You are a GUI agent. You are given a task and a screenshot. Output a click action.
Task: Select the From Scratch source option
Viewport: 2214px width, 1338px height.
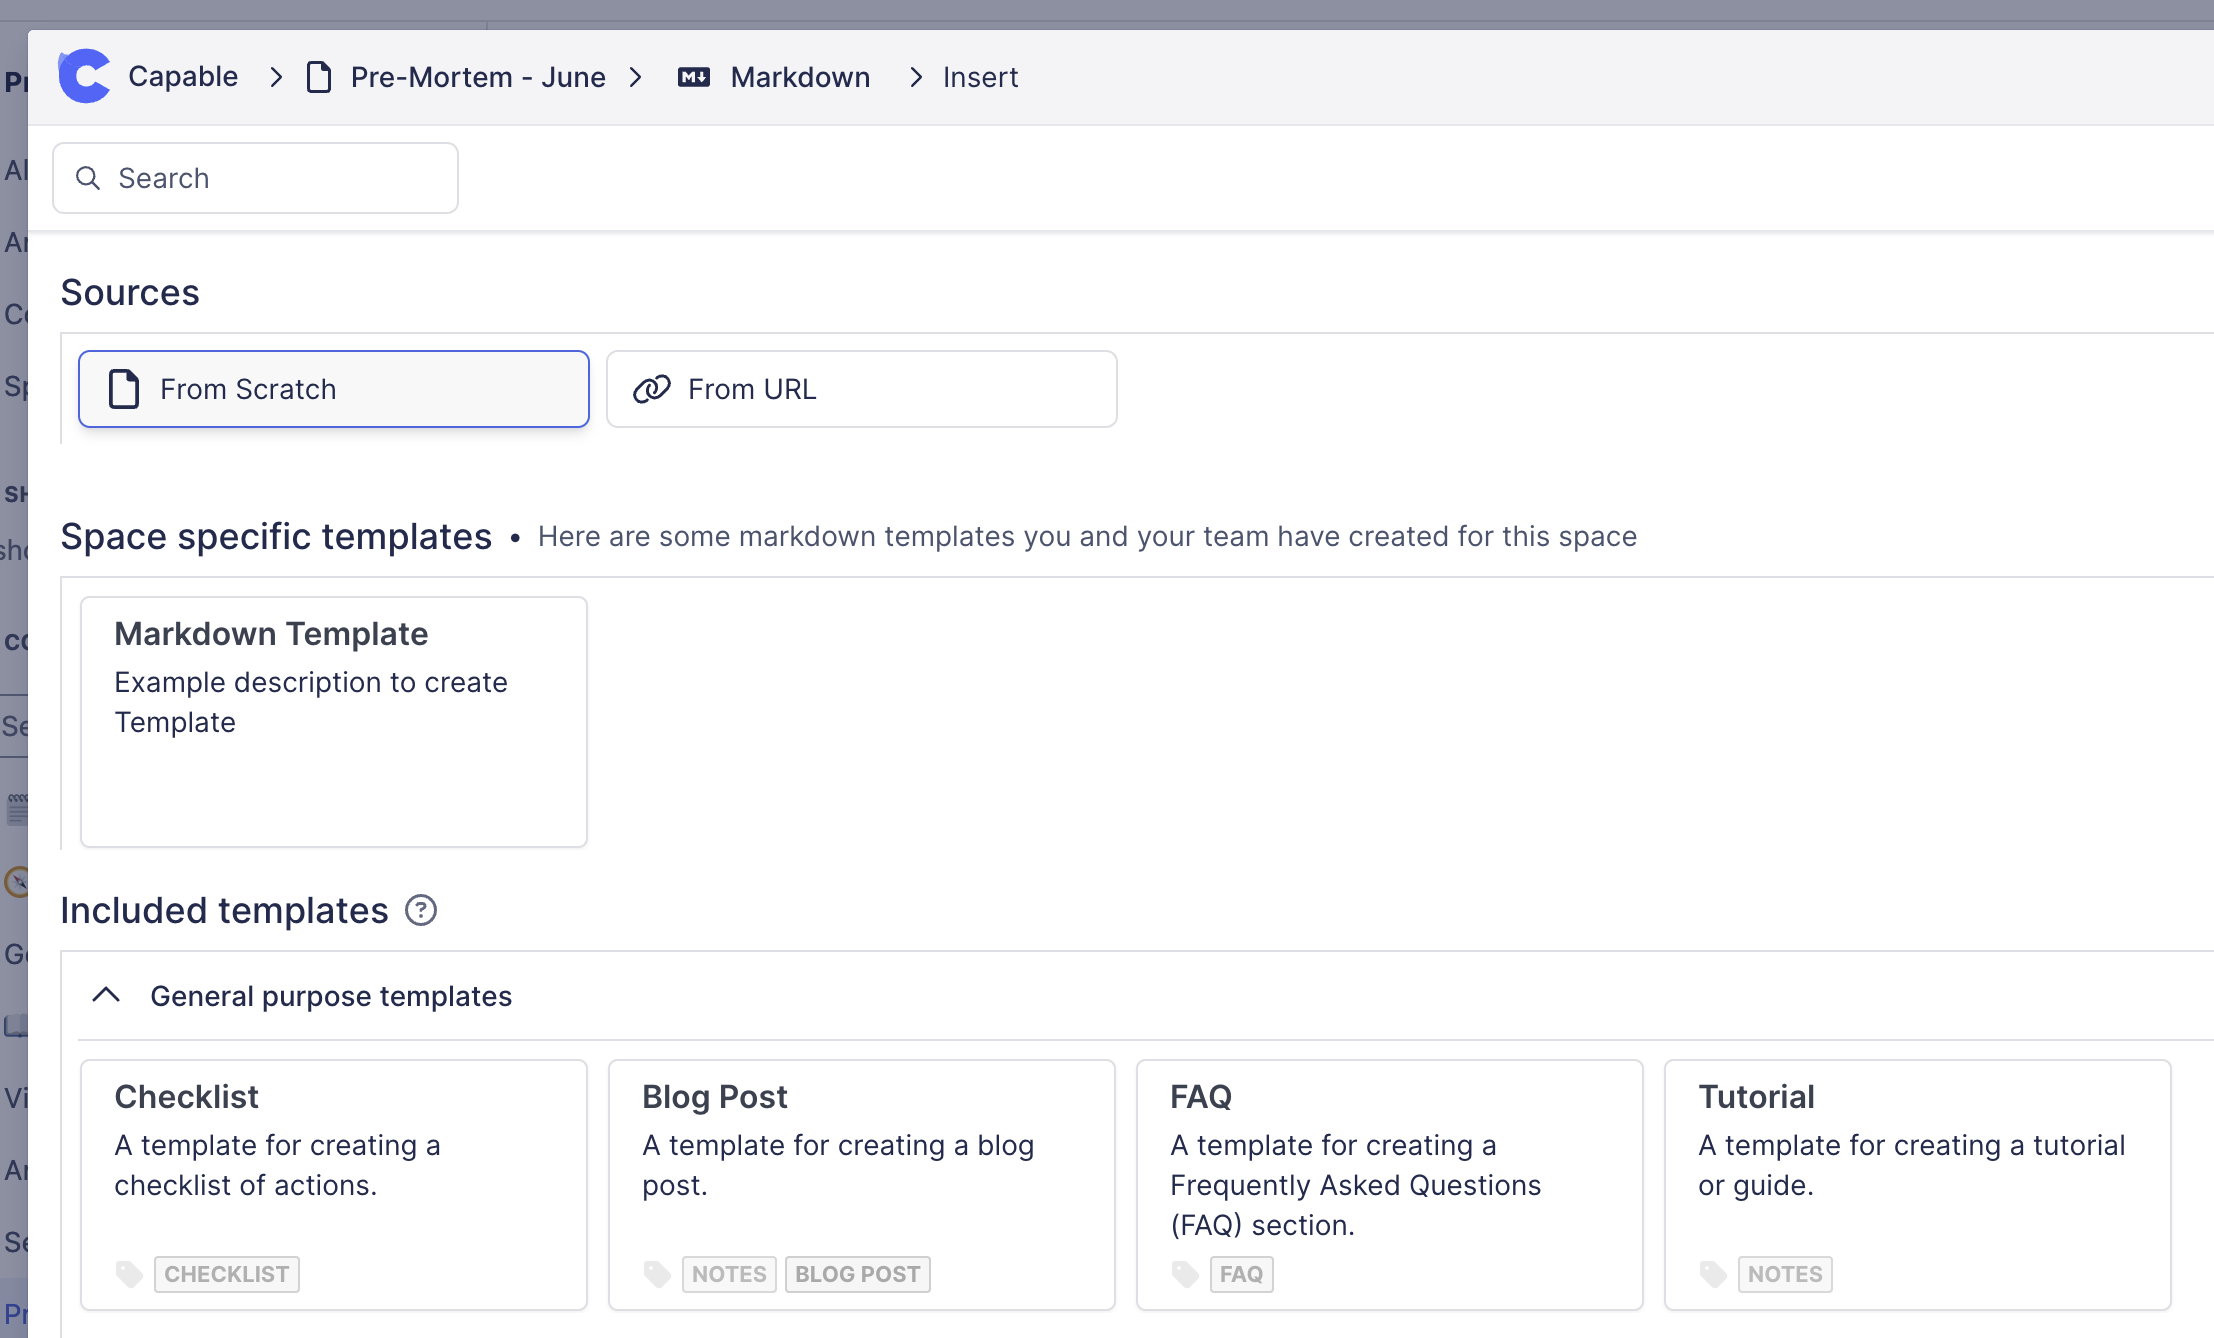click(333, 389)
